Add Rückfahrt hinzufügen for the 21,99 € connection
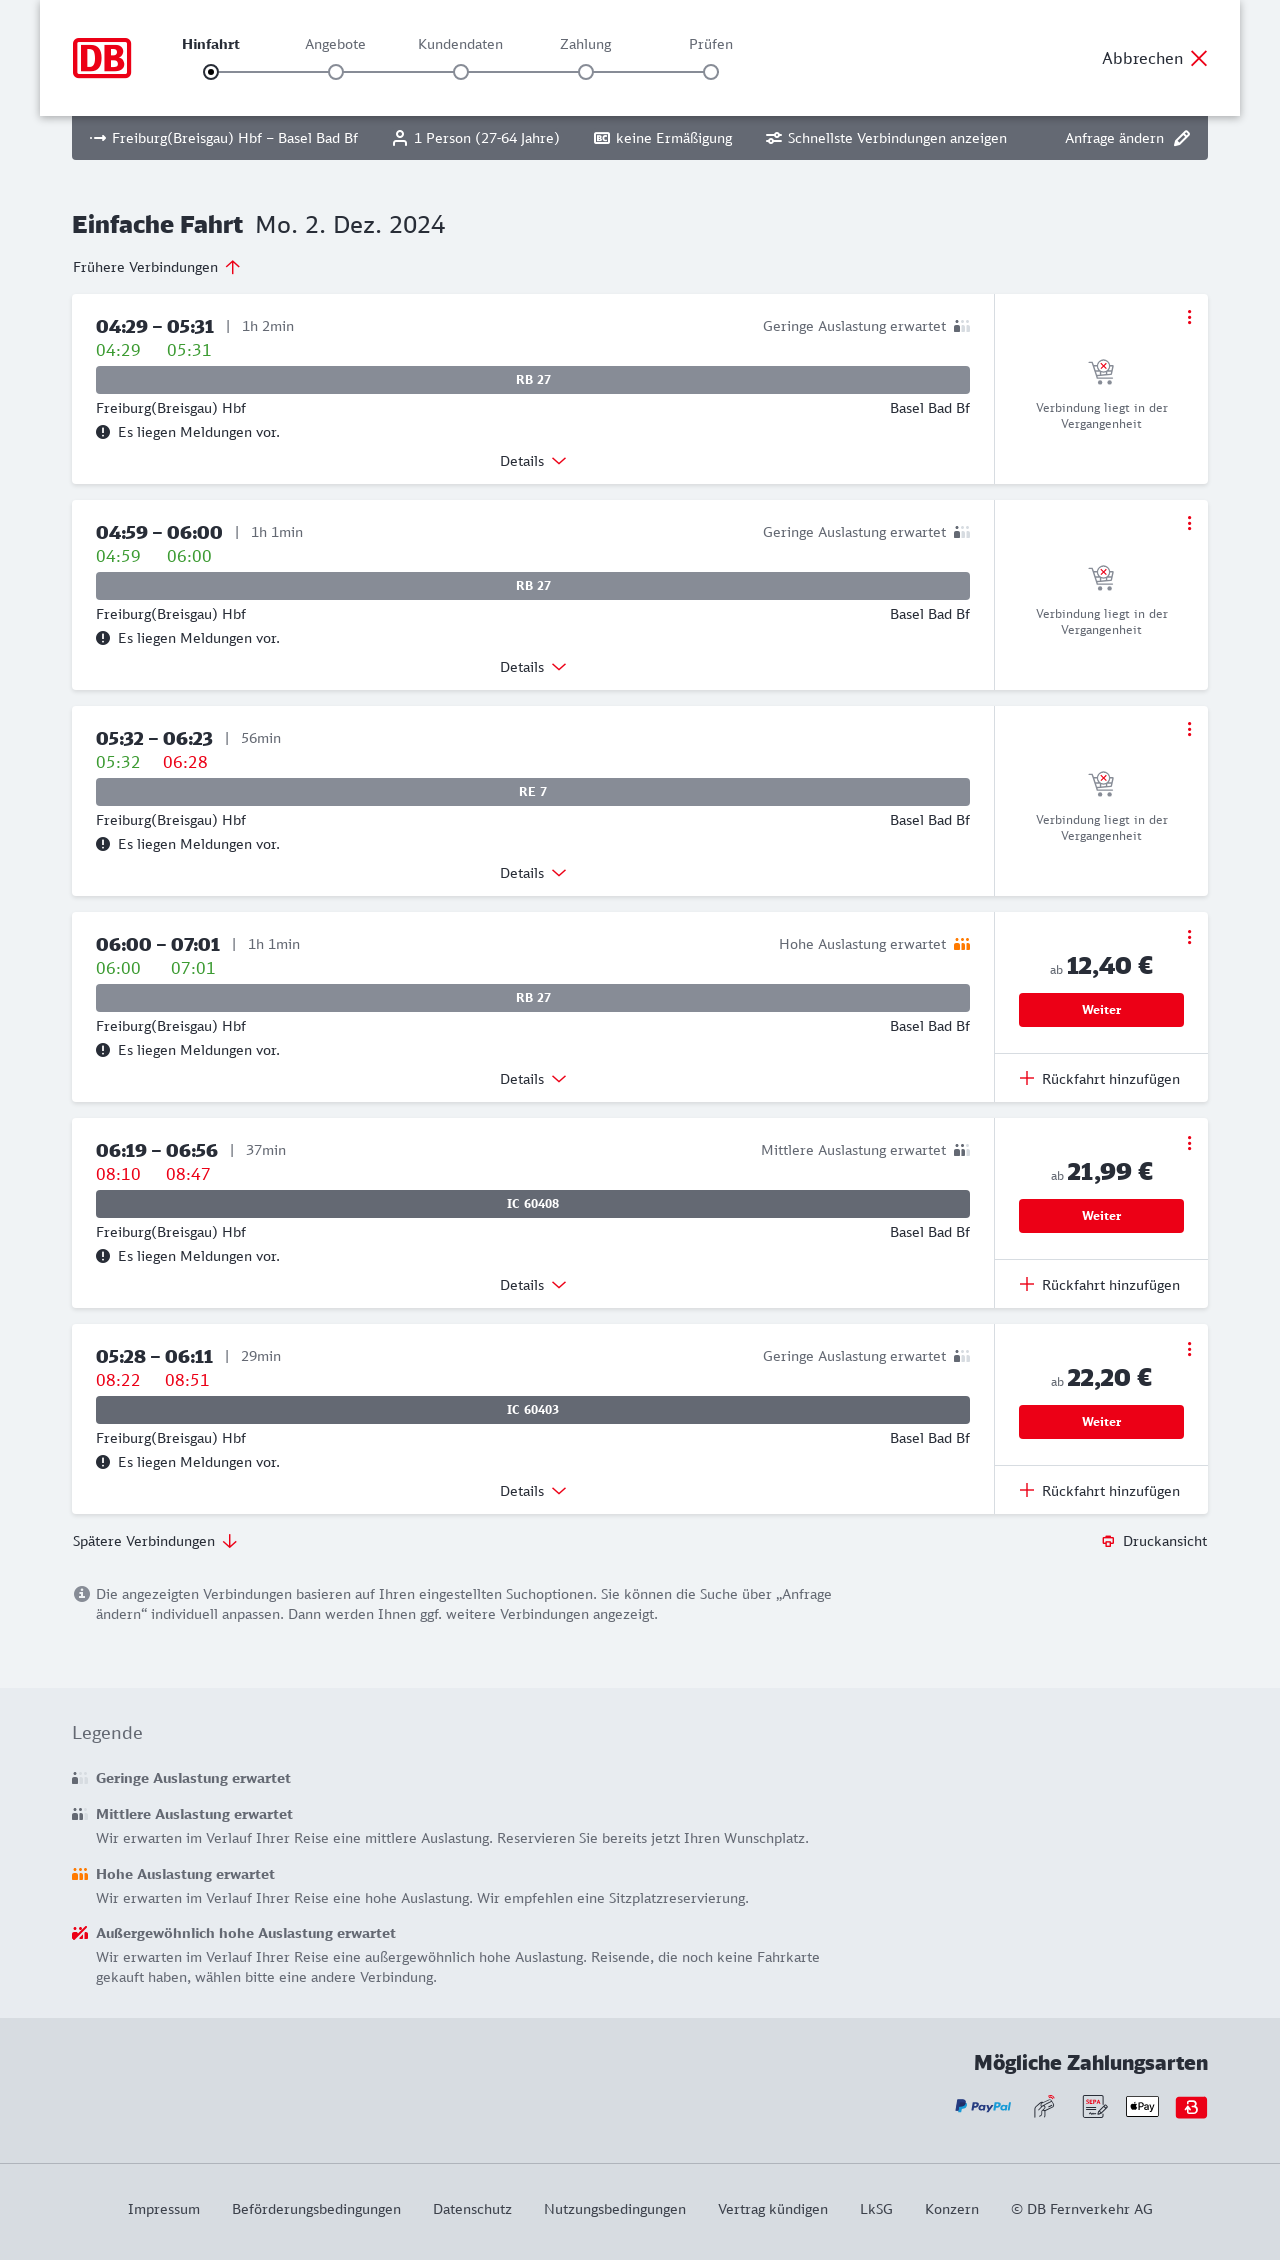The width and height of the screenshot is (1280, 2260). click(1100, 1285)
